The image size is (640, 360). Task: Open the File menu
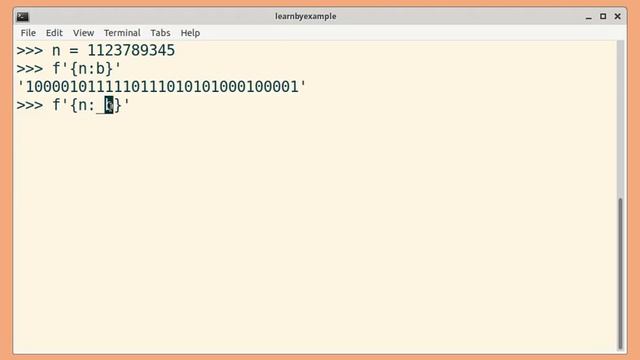pos(28,33)
